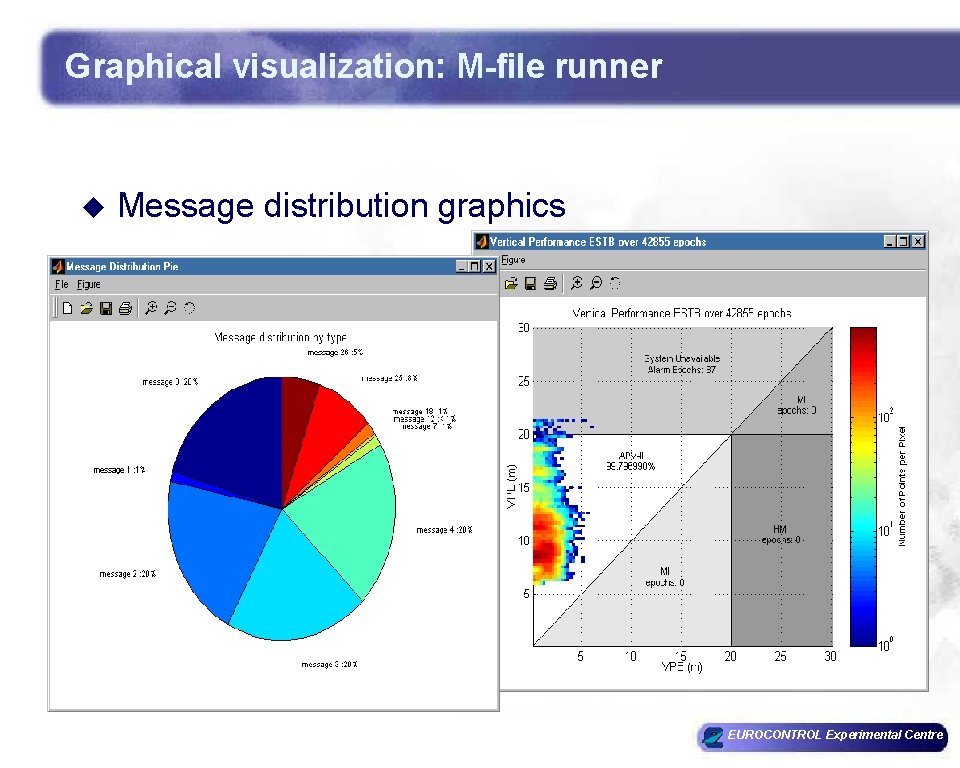
Task: Select Zoom Out tool in Message Distribution Pie window
Action: tap(170, 308)
